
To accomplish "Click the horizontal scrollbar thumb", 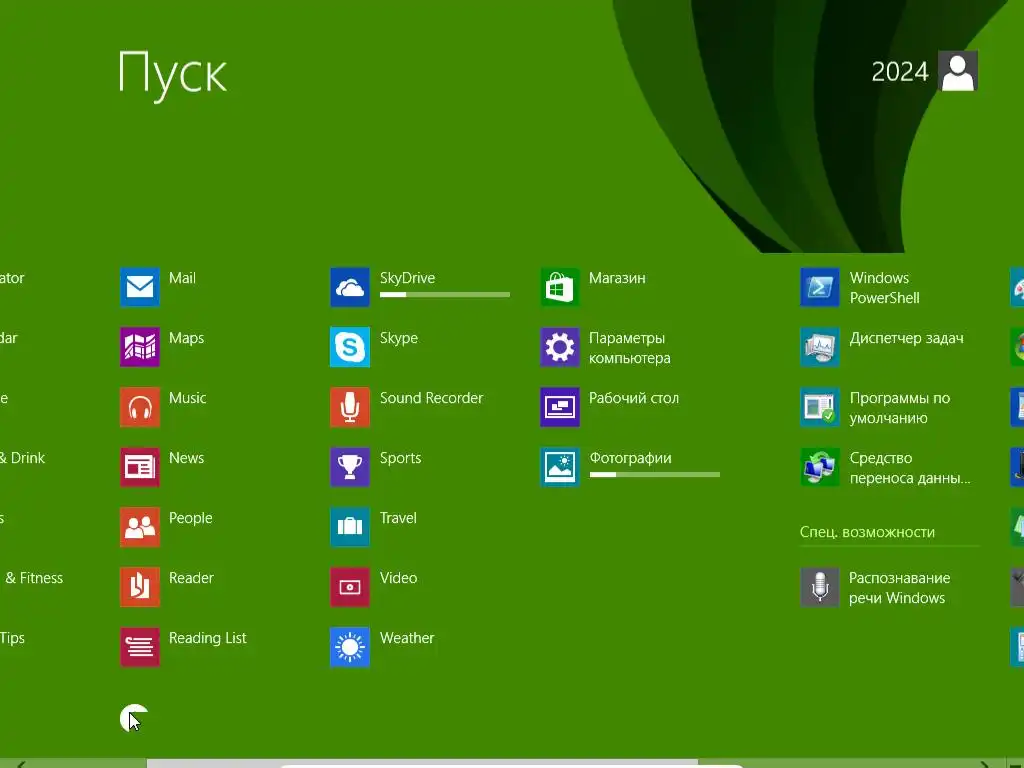I will click(423, 763).
